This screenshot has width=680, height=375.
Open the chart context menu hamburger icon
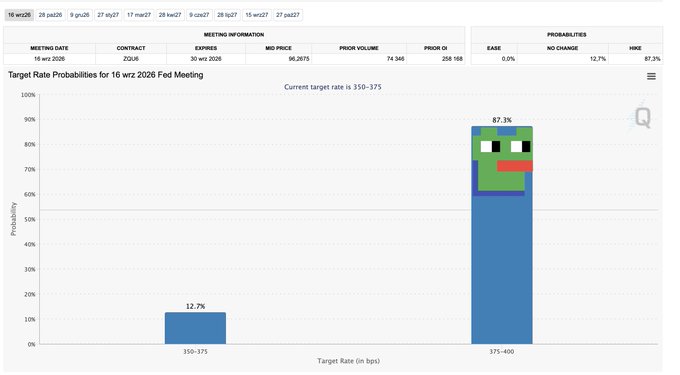tap(651, 76)
